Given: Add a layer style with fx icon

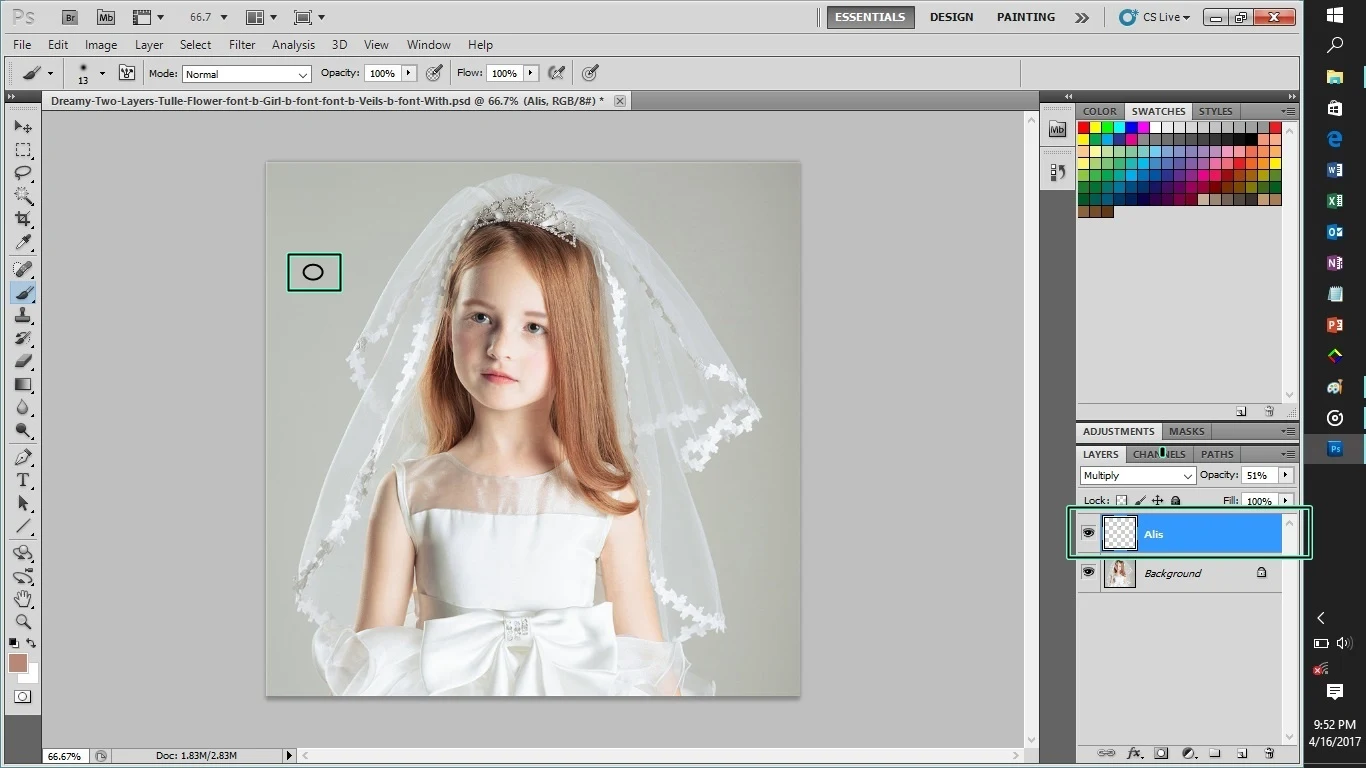Looking at the screenshot, I should pos(1134,753).
